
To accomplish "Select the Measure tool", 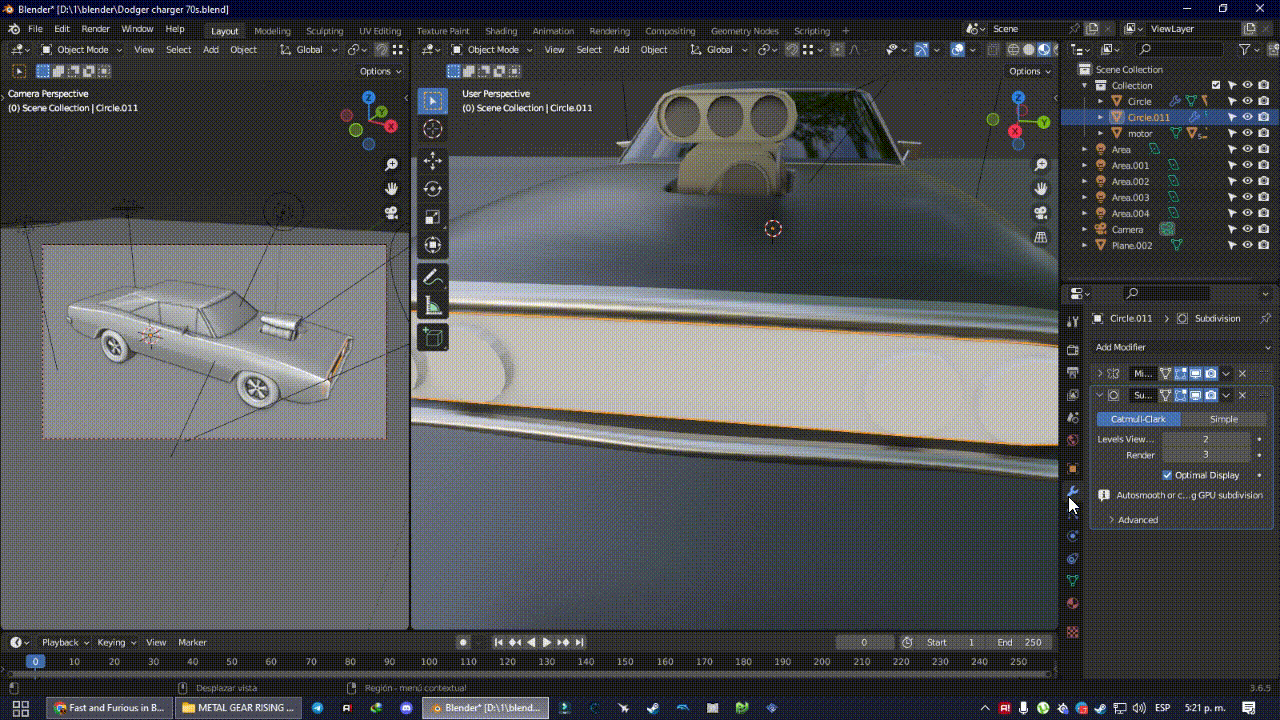I will point(432,305).
